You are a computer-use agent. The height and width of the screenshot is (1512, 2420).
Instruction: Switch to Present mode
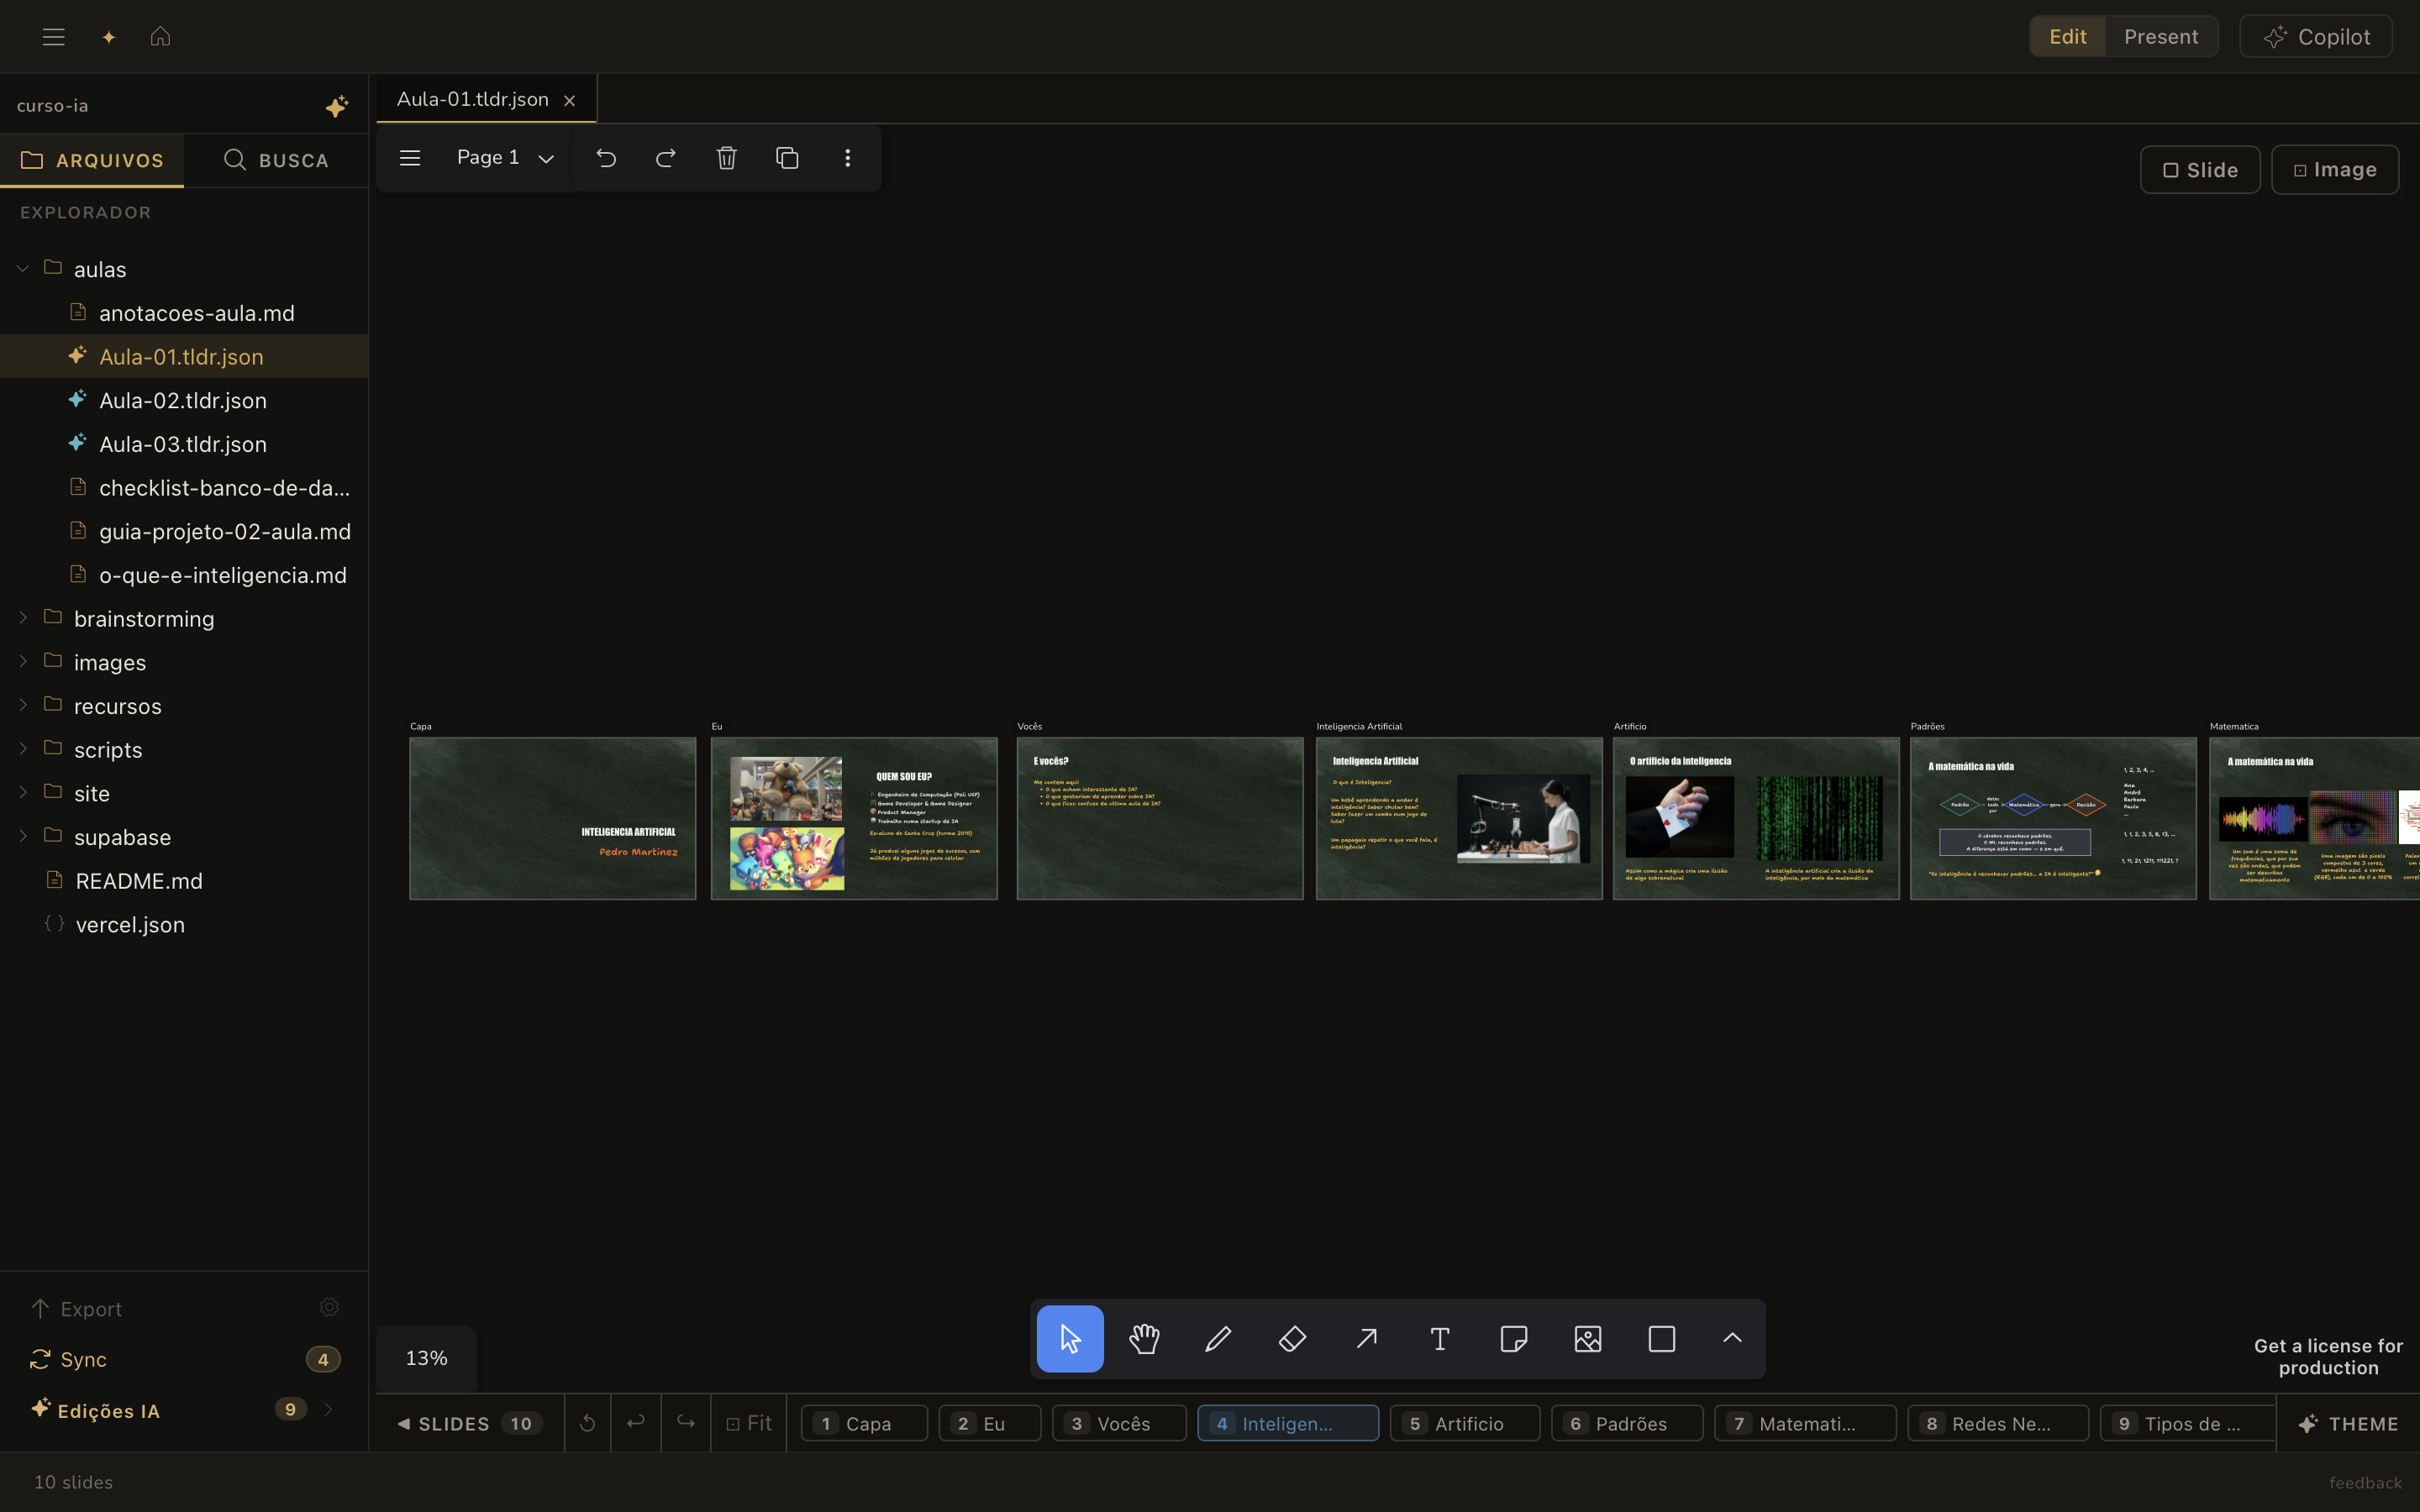2160,37
